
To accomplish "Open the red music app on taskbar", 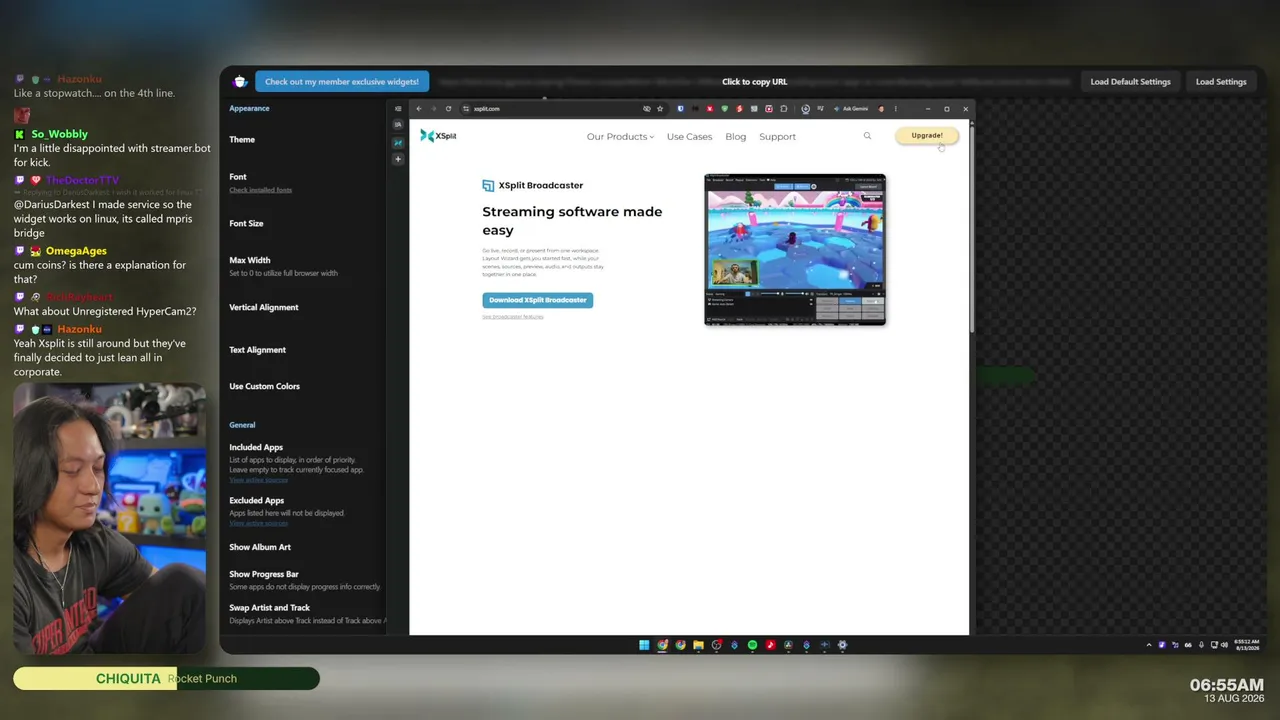I will pyautogui.click(x=770, y=645).
